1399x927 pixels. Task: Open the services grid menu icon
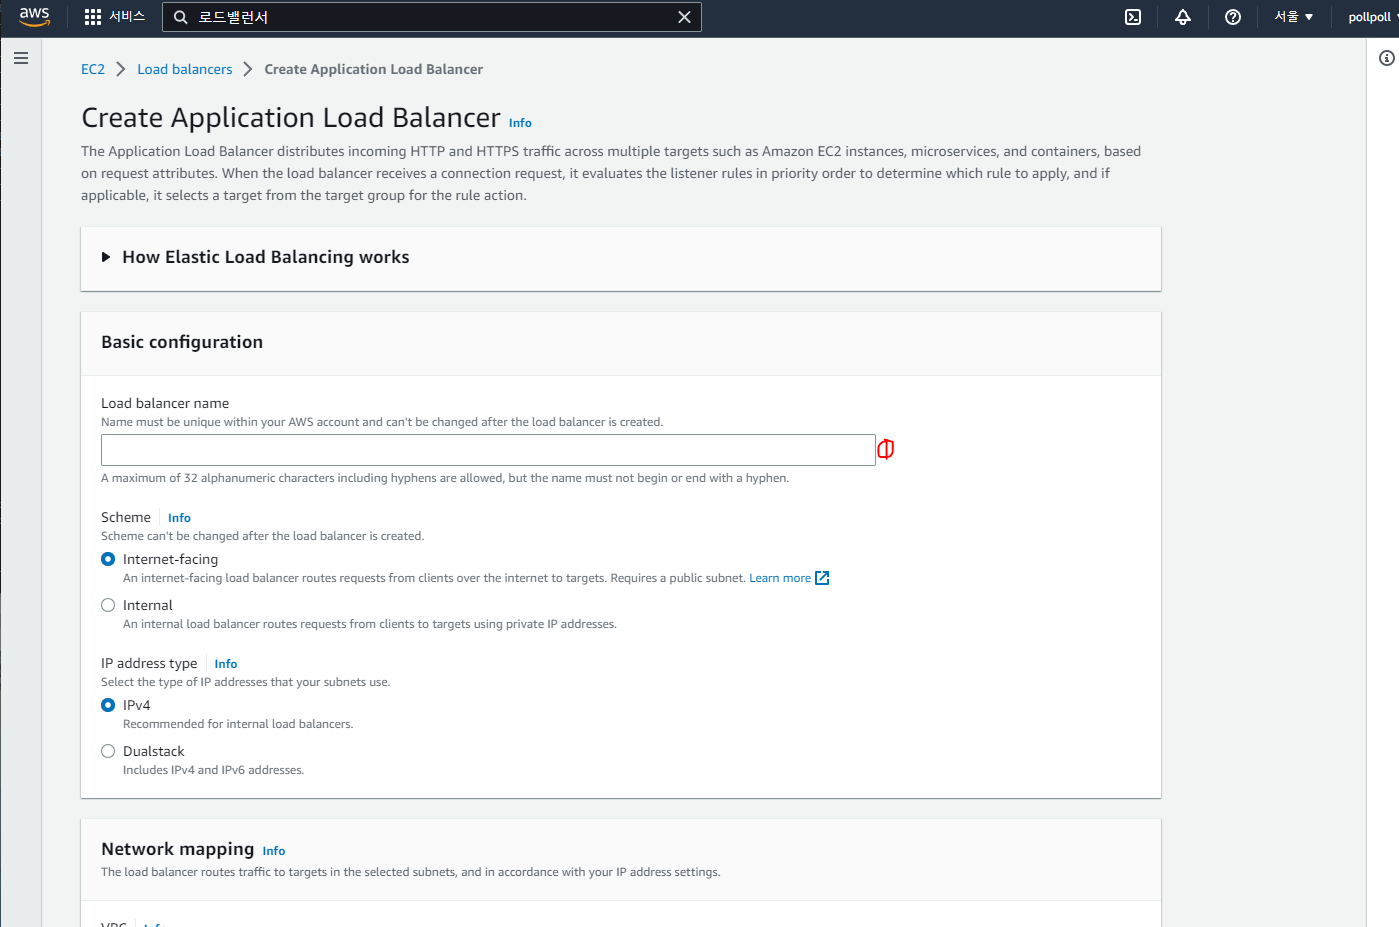coord(93,17)
